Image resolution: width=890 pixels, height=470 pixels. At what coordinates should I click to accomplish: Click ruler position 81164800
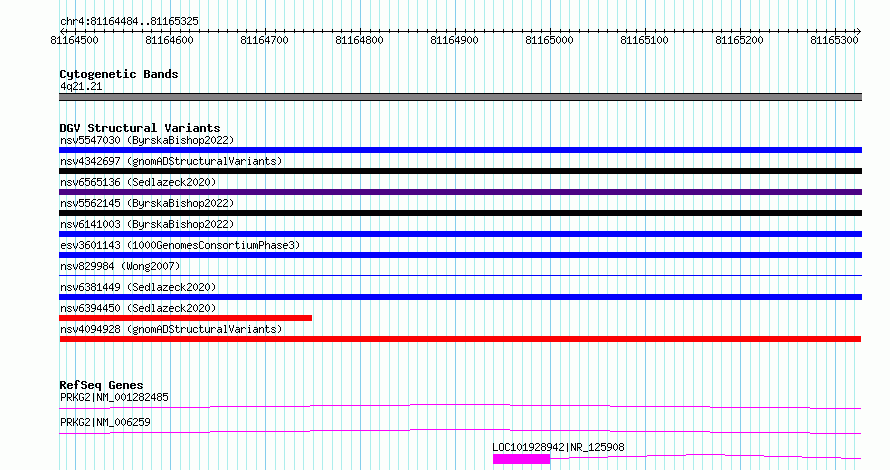359,40
